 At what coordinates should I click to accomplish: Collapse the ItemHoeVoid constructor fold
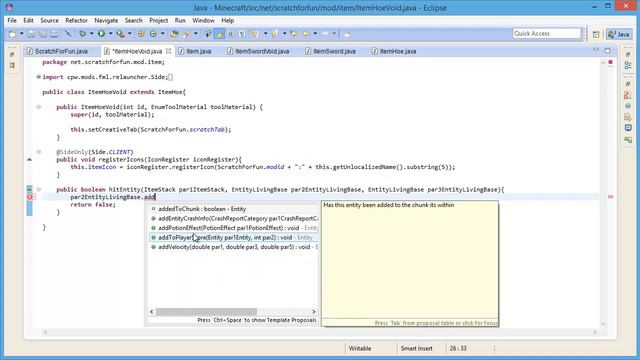(38, 107)
